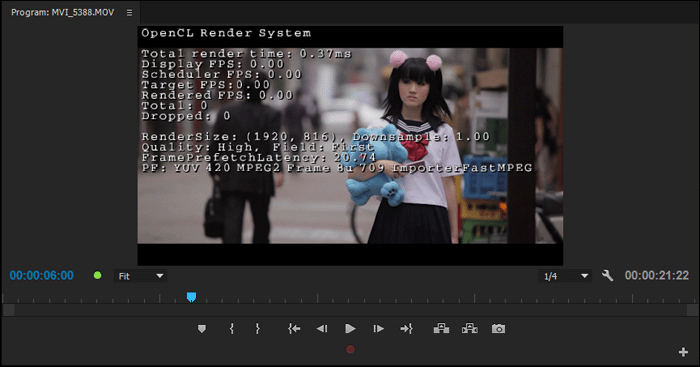Click the Mark Out bracket button
Image resolution: width=700 pixels, height=367 pixels.
[x=258, y=329]
